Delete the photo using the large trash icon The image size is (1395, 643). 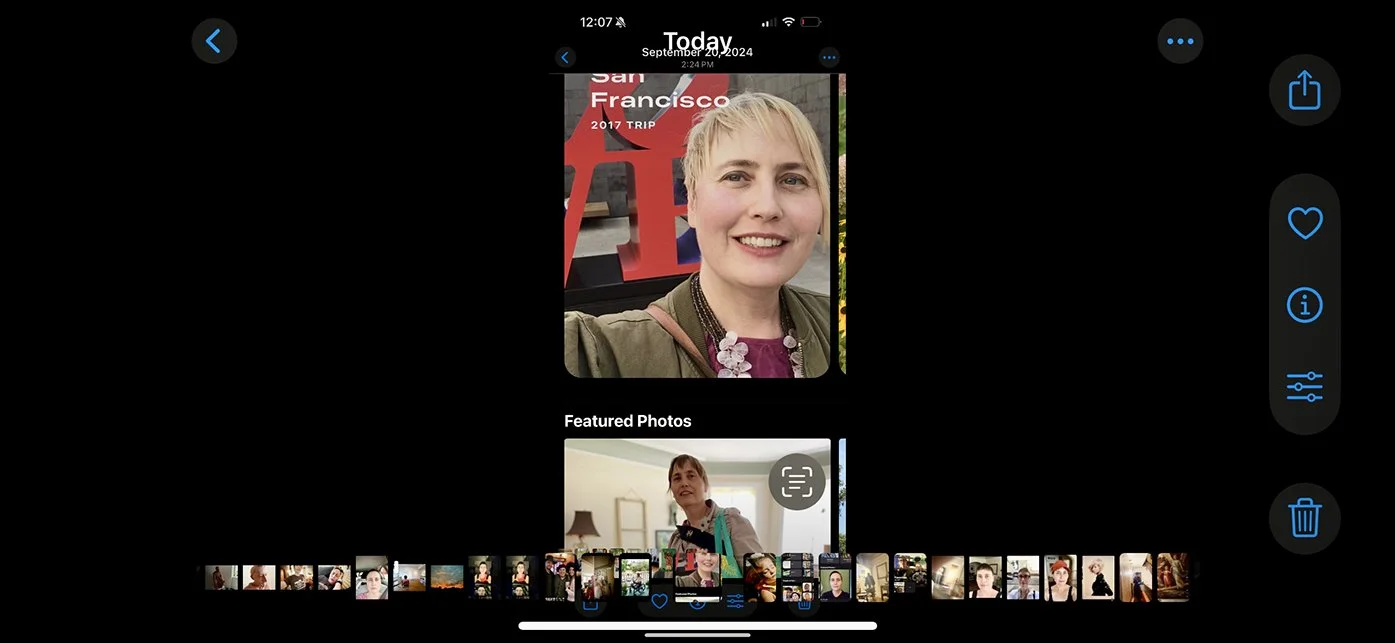(1304, 519)
